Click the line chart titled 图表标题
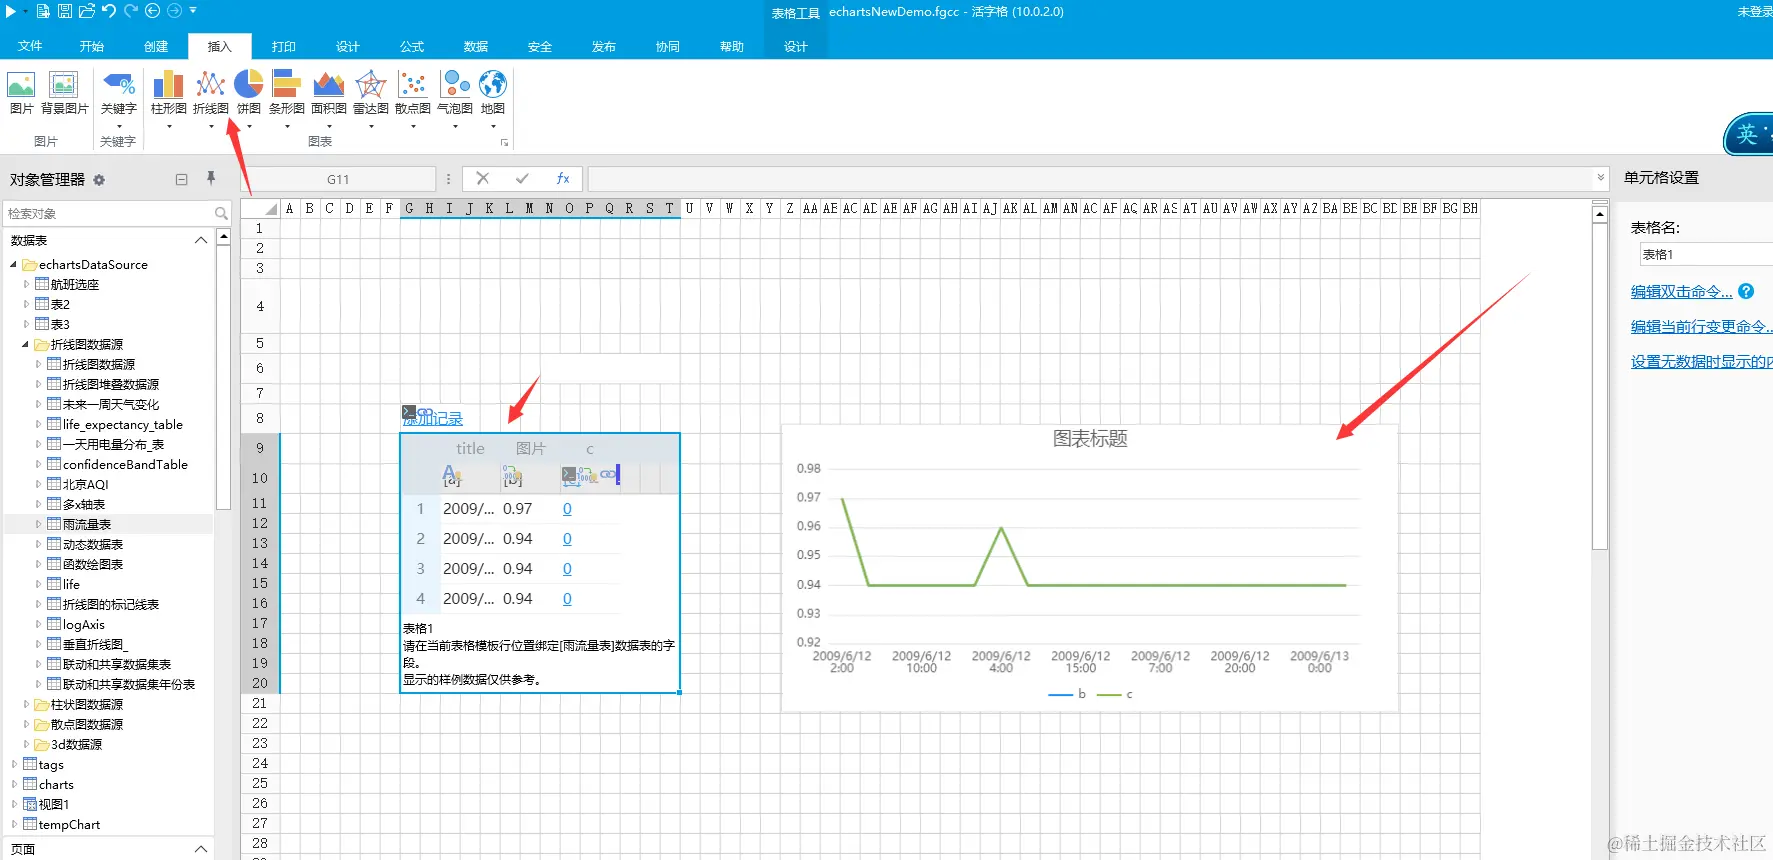1773x860 pixels. point(1089,568)
